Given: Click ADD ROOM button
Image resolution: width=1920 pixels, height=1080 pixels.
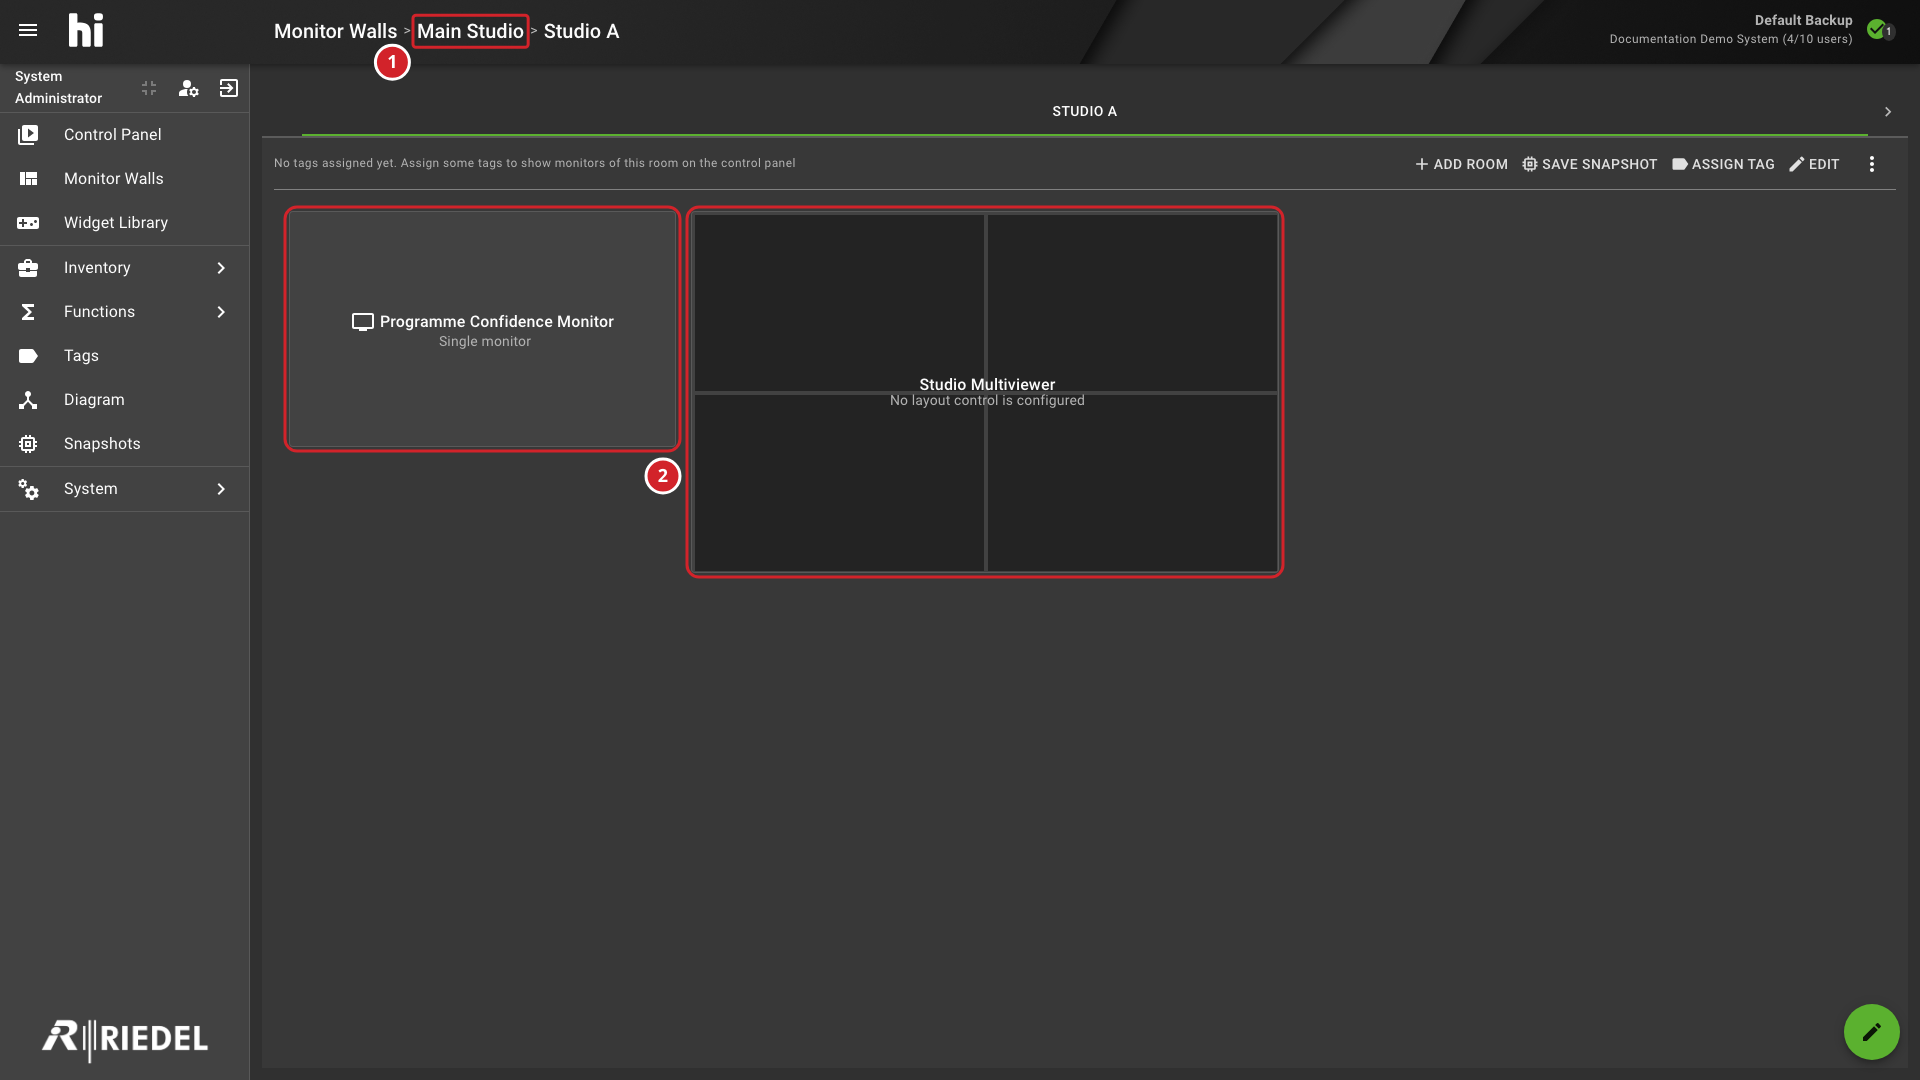Looking at the screenshot, I should coord(1461,164).
